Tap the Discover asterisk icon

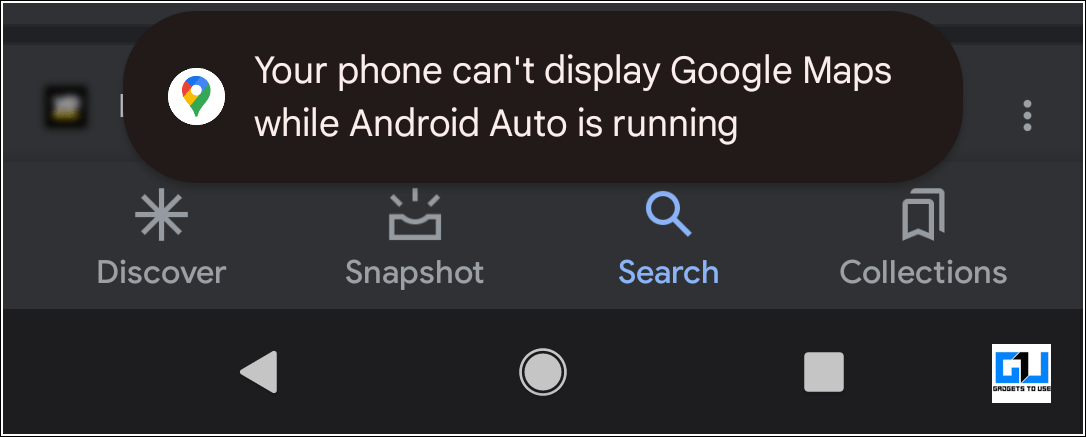(x=161, y=216)
